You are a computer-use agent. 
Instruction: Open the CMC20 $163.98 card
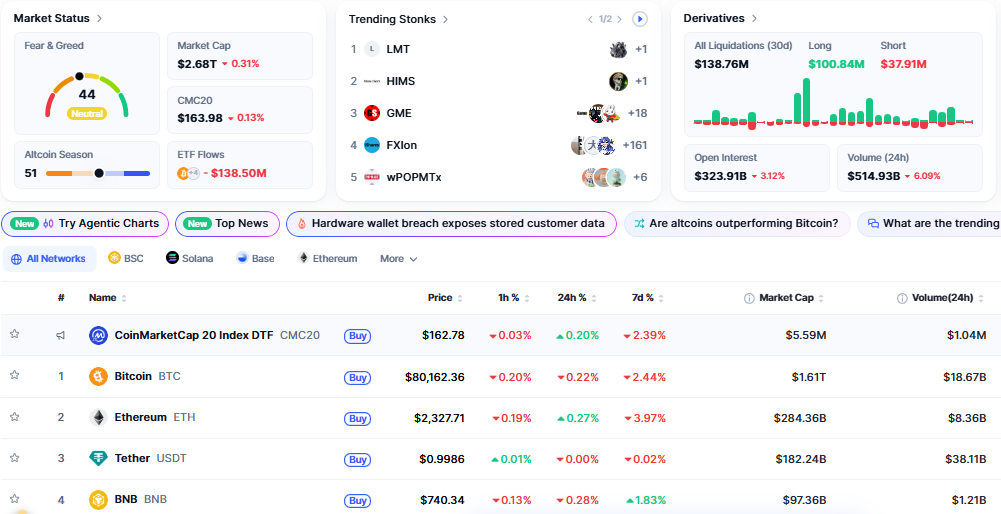(x=240, y=110)
